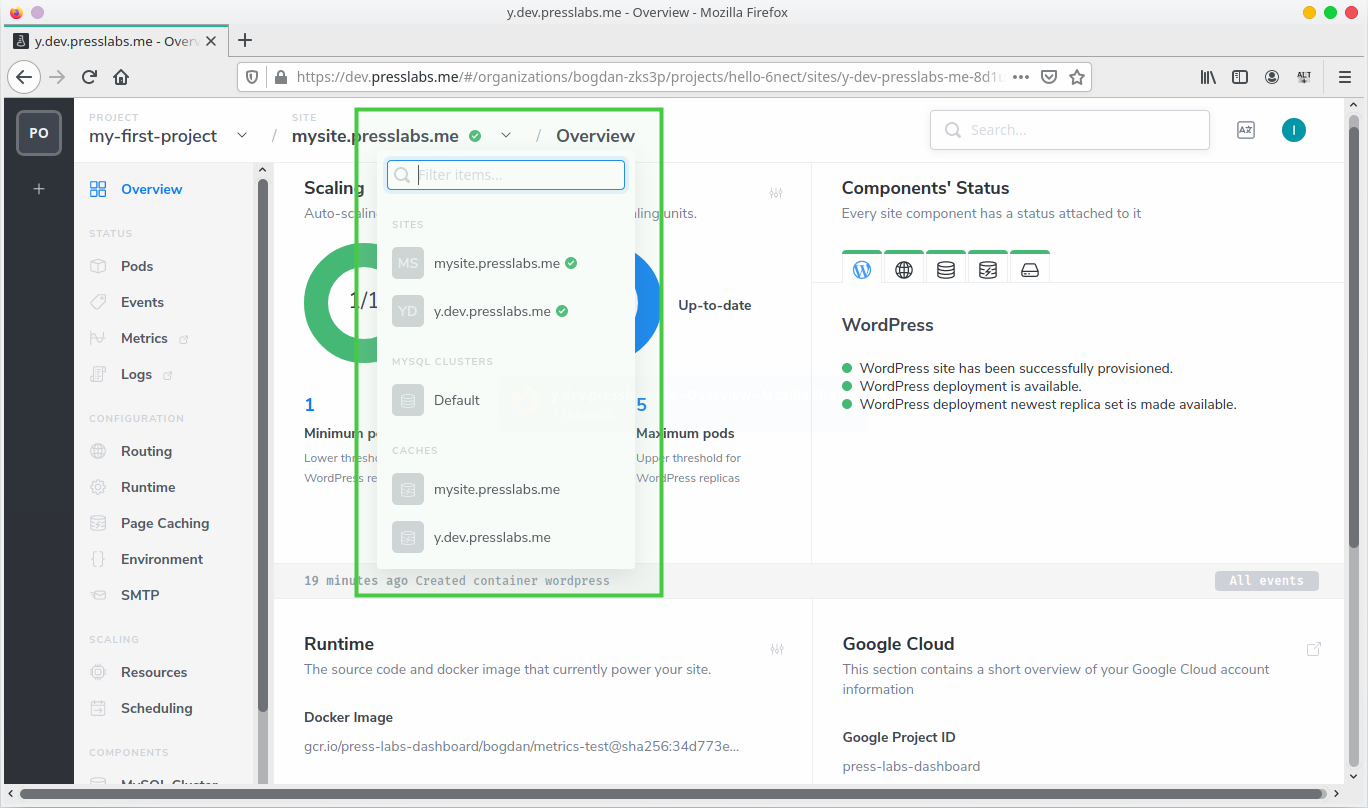Select the Default MySQL cluster

(x=506, y=400)
